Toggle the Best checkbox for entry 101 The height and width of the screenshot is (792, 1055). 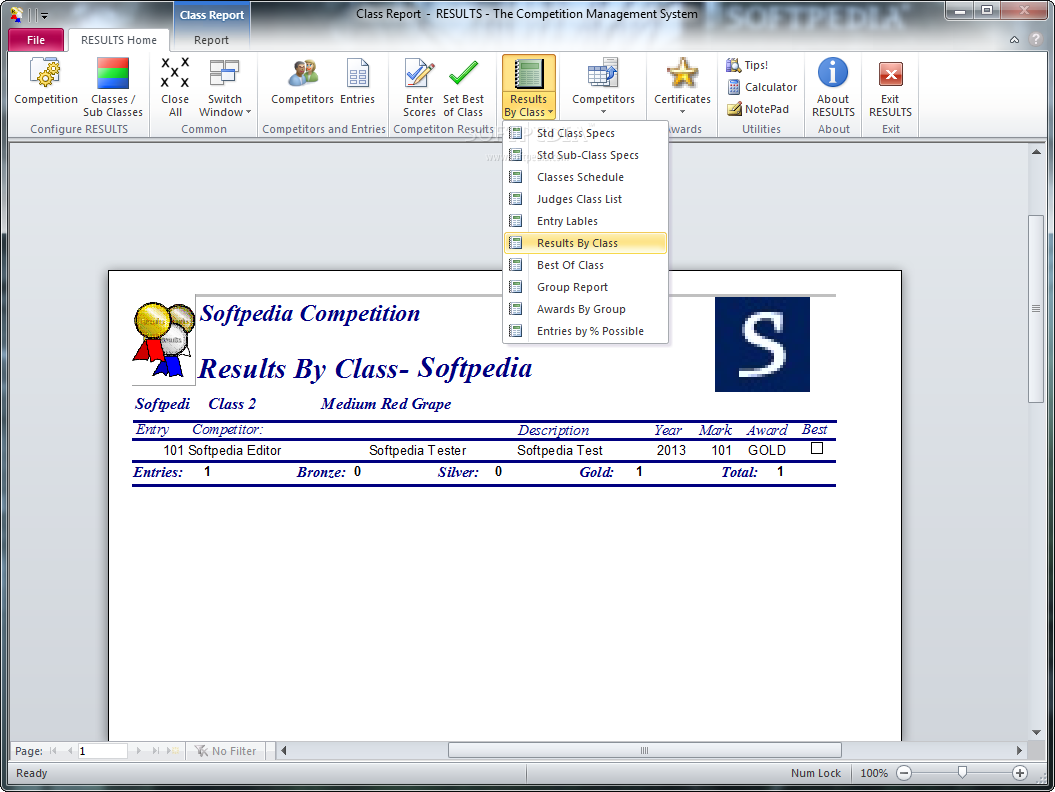click(x=817, y=448)
